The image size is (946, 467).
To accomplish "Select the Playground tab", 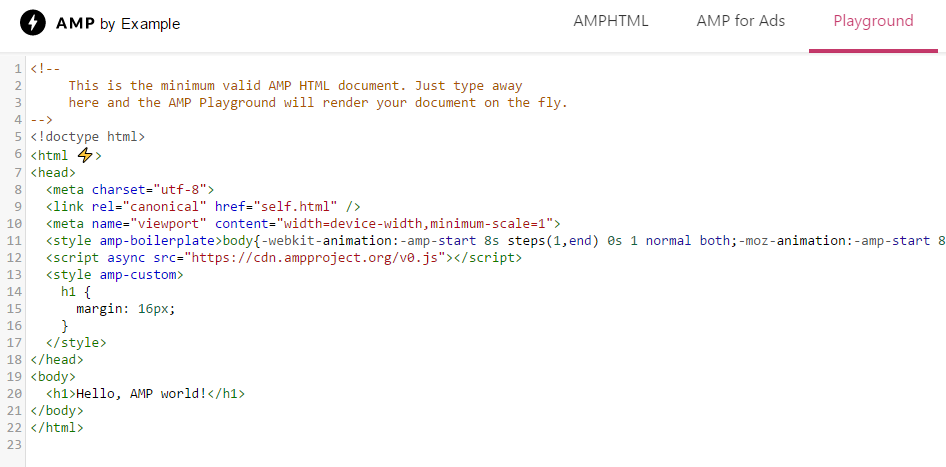I will [873, 21].
